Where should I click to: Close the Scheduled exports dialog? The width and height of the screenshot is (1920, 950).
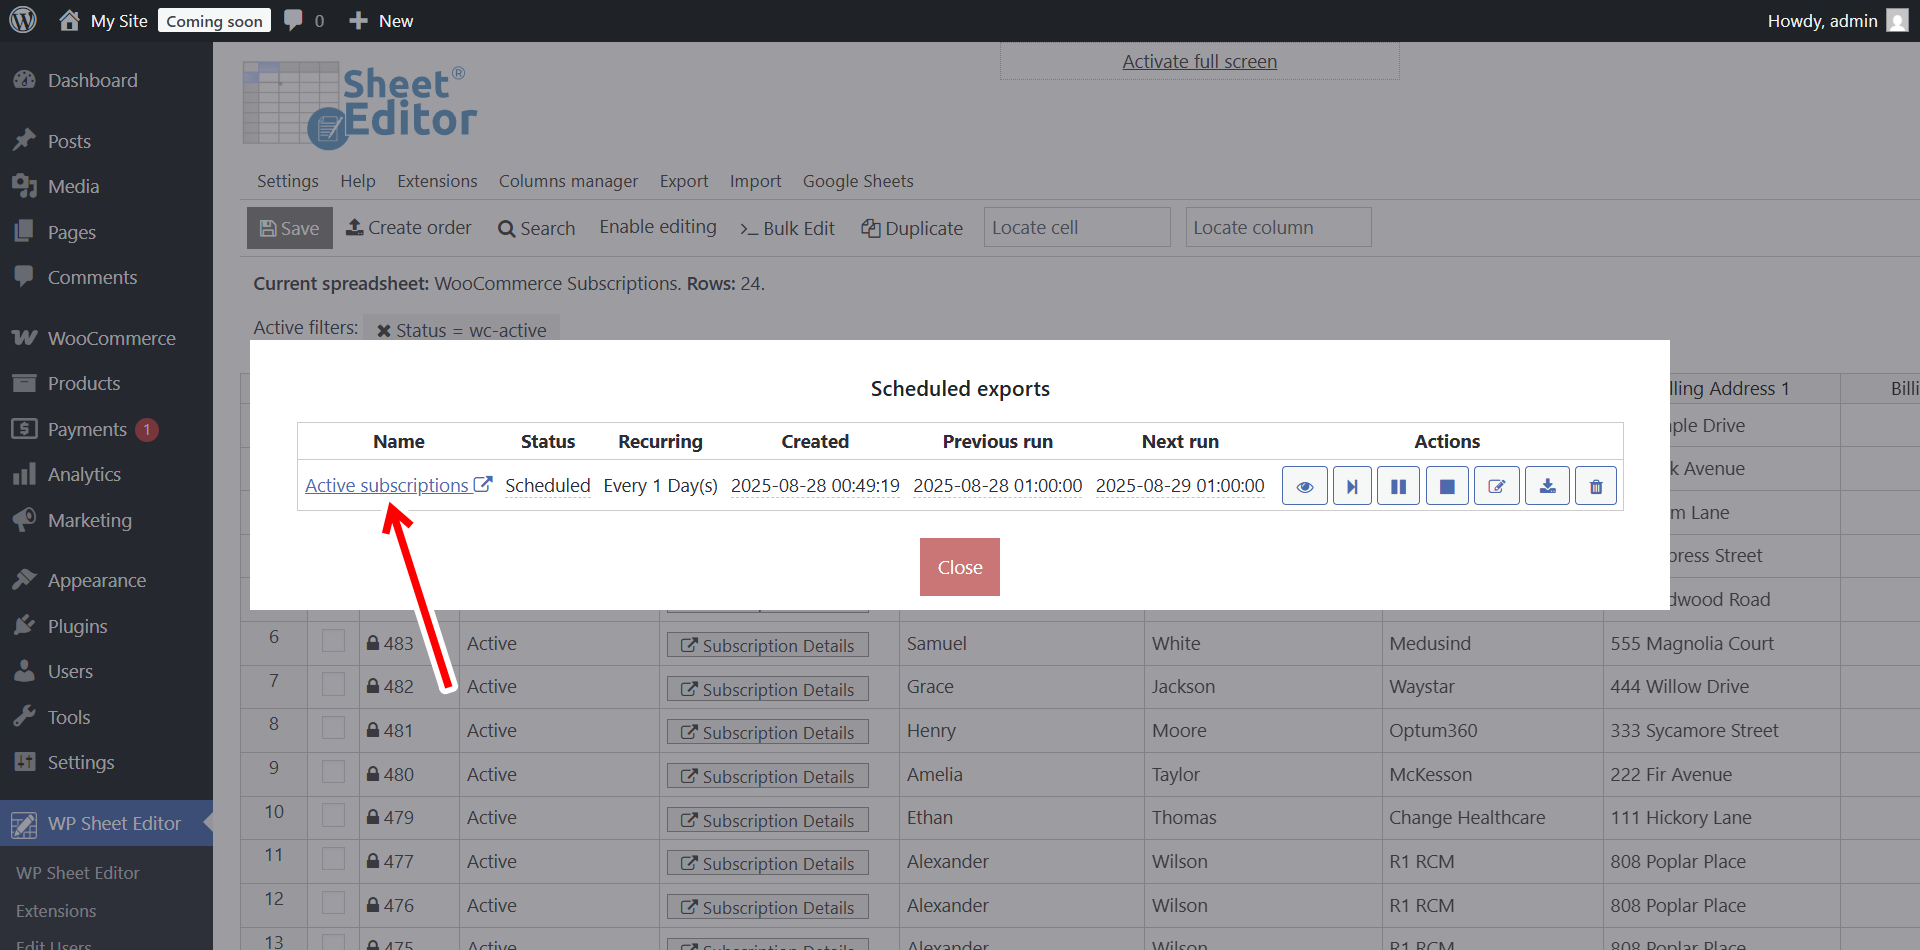960,567
